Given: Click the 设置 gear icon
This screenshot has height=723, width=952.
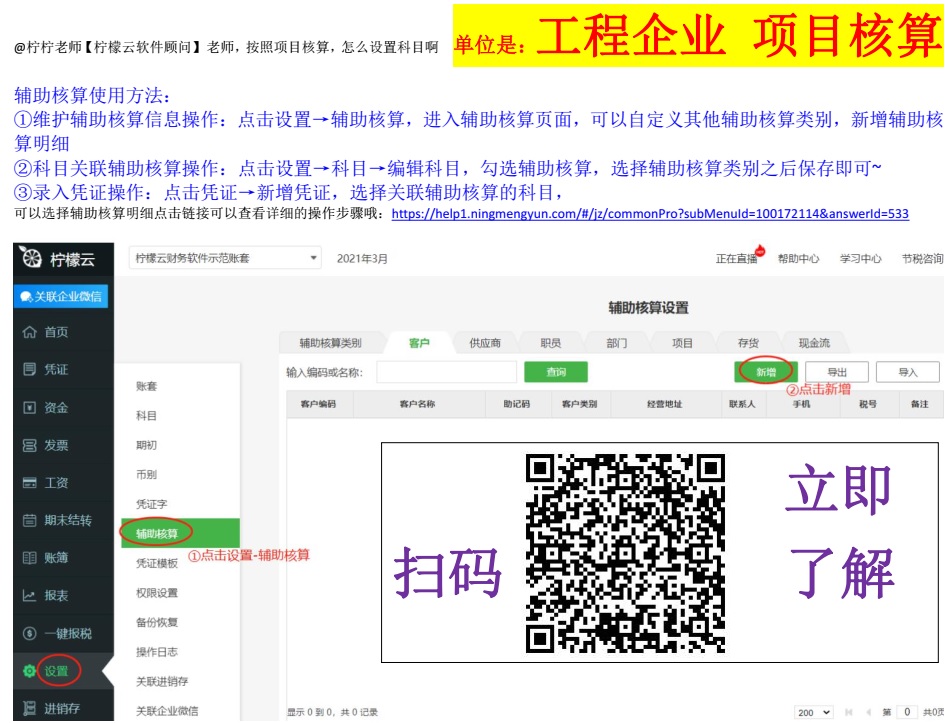Looking at the screenshot, I should (30, 671).
